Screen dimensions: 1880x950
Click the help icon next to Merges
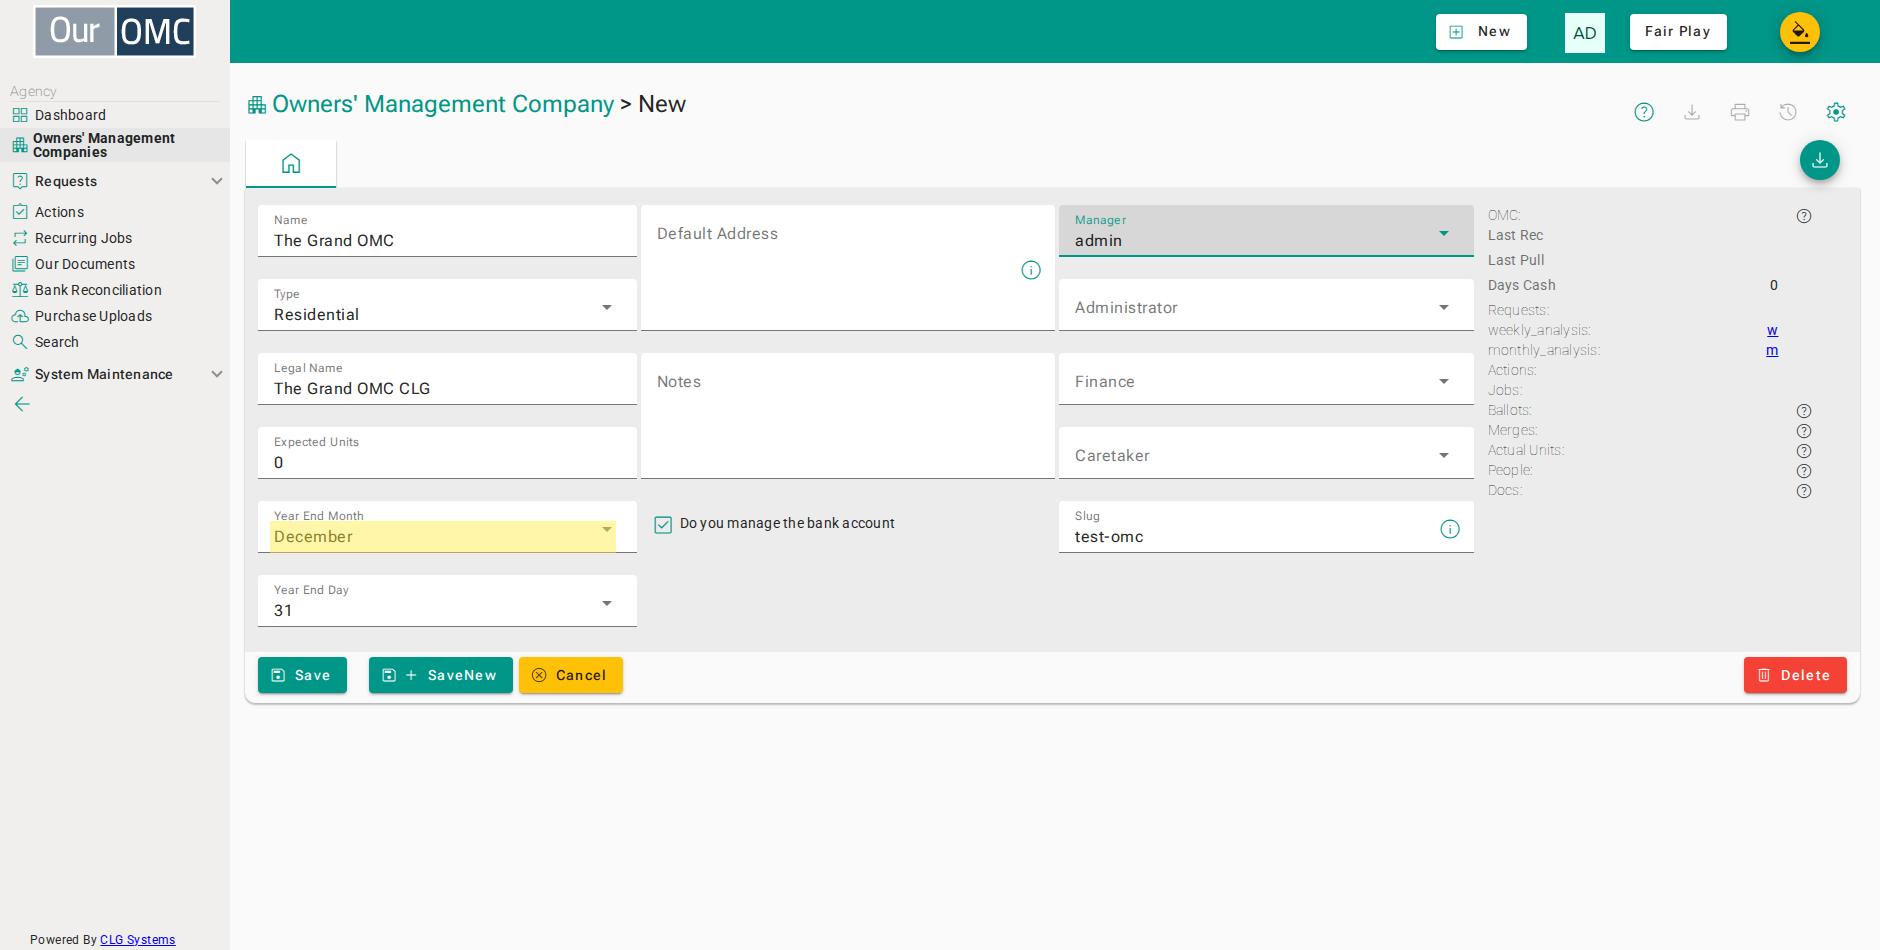[x=1804, y=431]
